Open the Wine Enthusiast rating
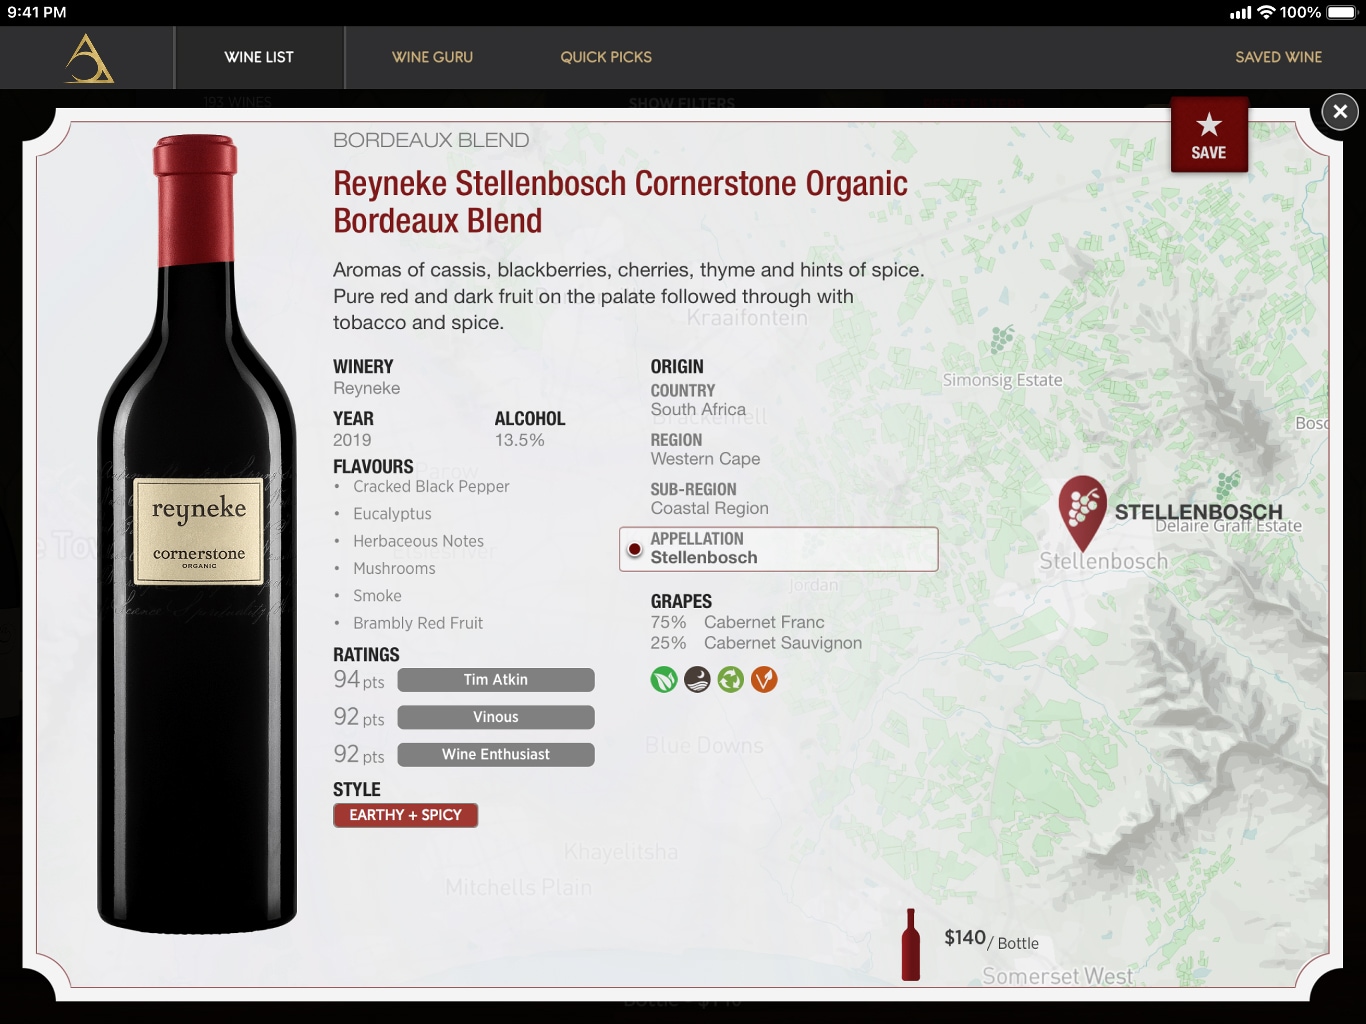 pos(496,755)
